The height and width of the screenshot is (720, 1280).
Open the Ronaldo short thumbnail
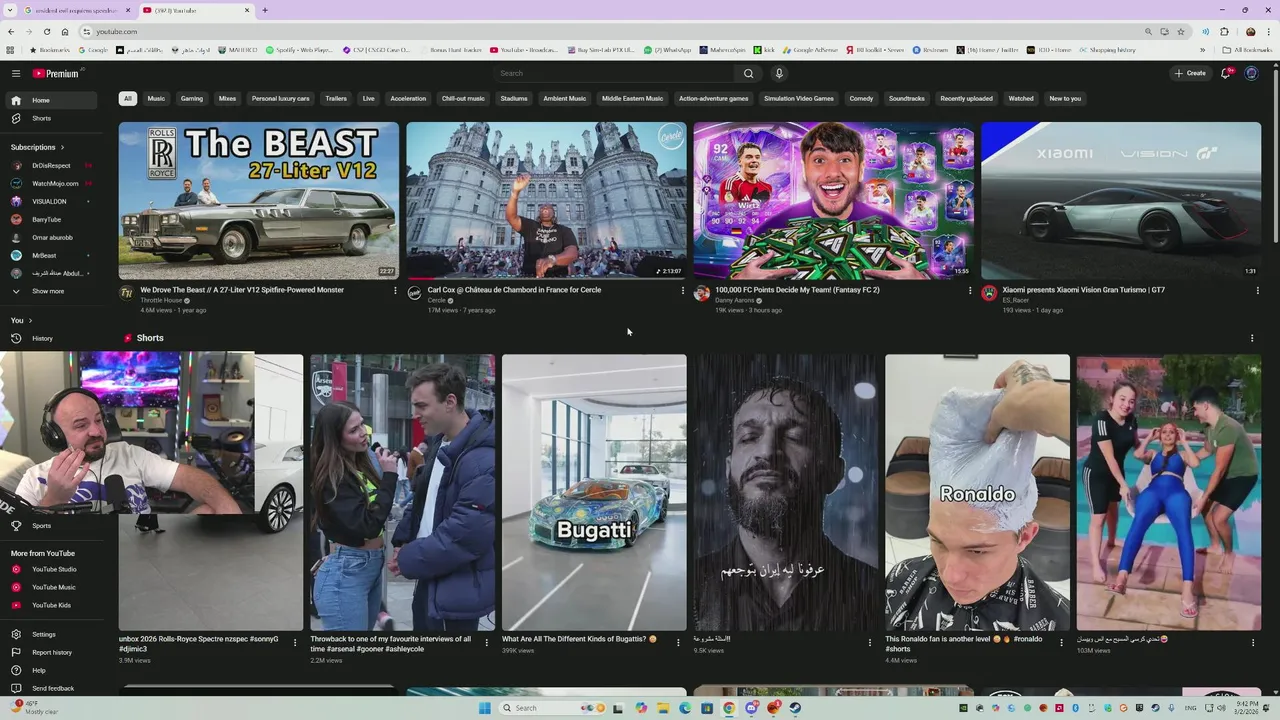(x=977, y=492)
